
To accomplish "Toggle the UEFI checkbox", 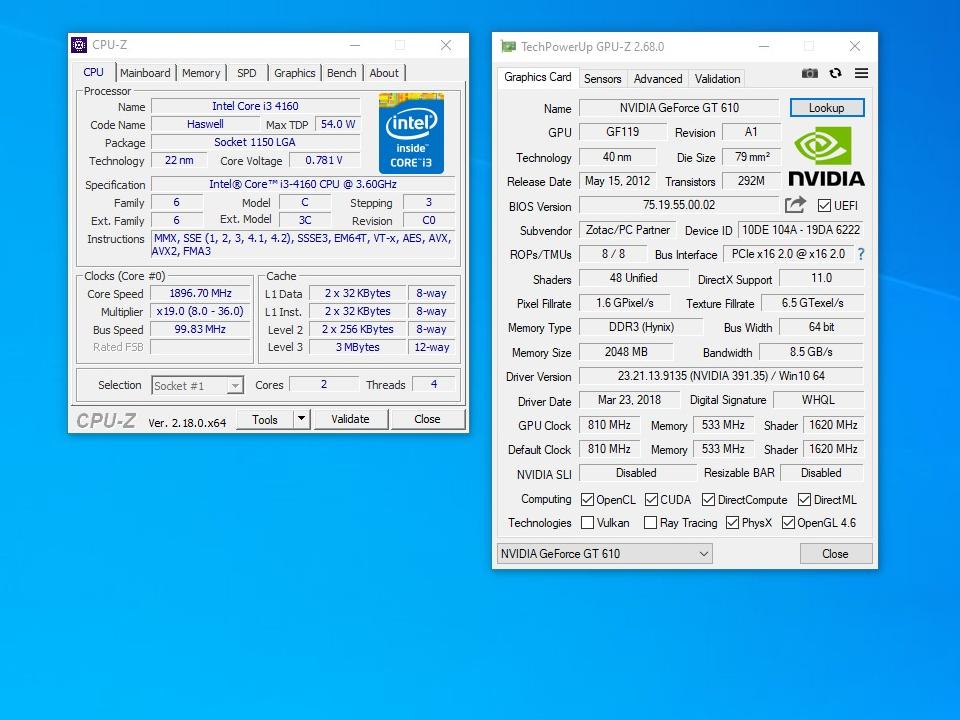I will click(824, 206).
